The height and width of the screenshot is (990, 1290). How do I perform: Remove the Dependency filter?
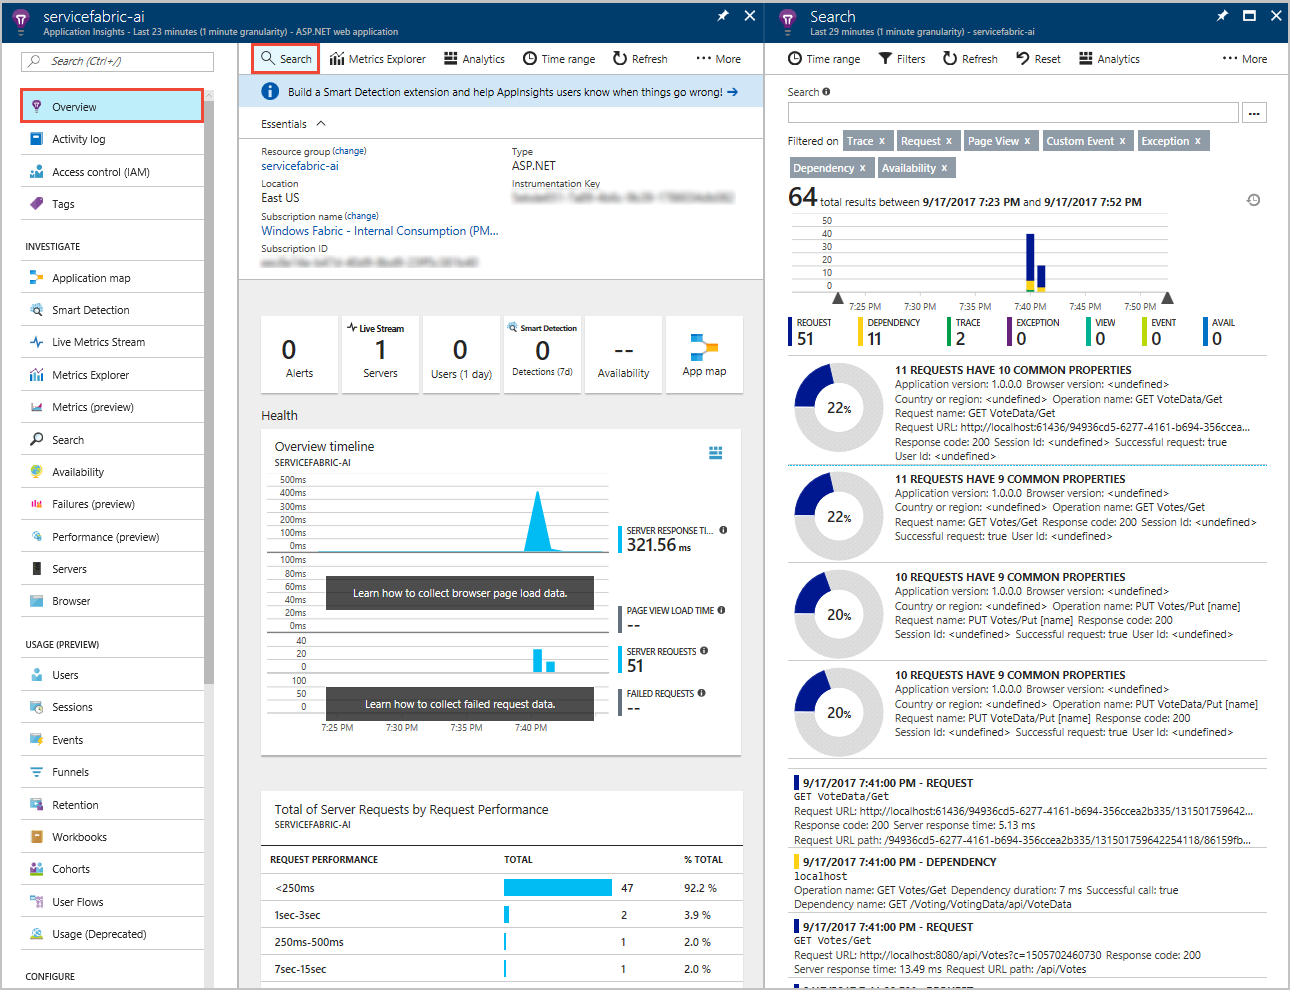863,168
